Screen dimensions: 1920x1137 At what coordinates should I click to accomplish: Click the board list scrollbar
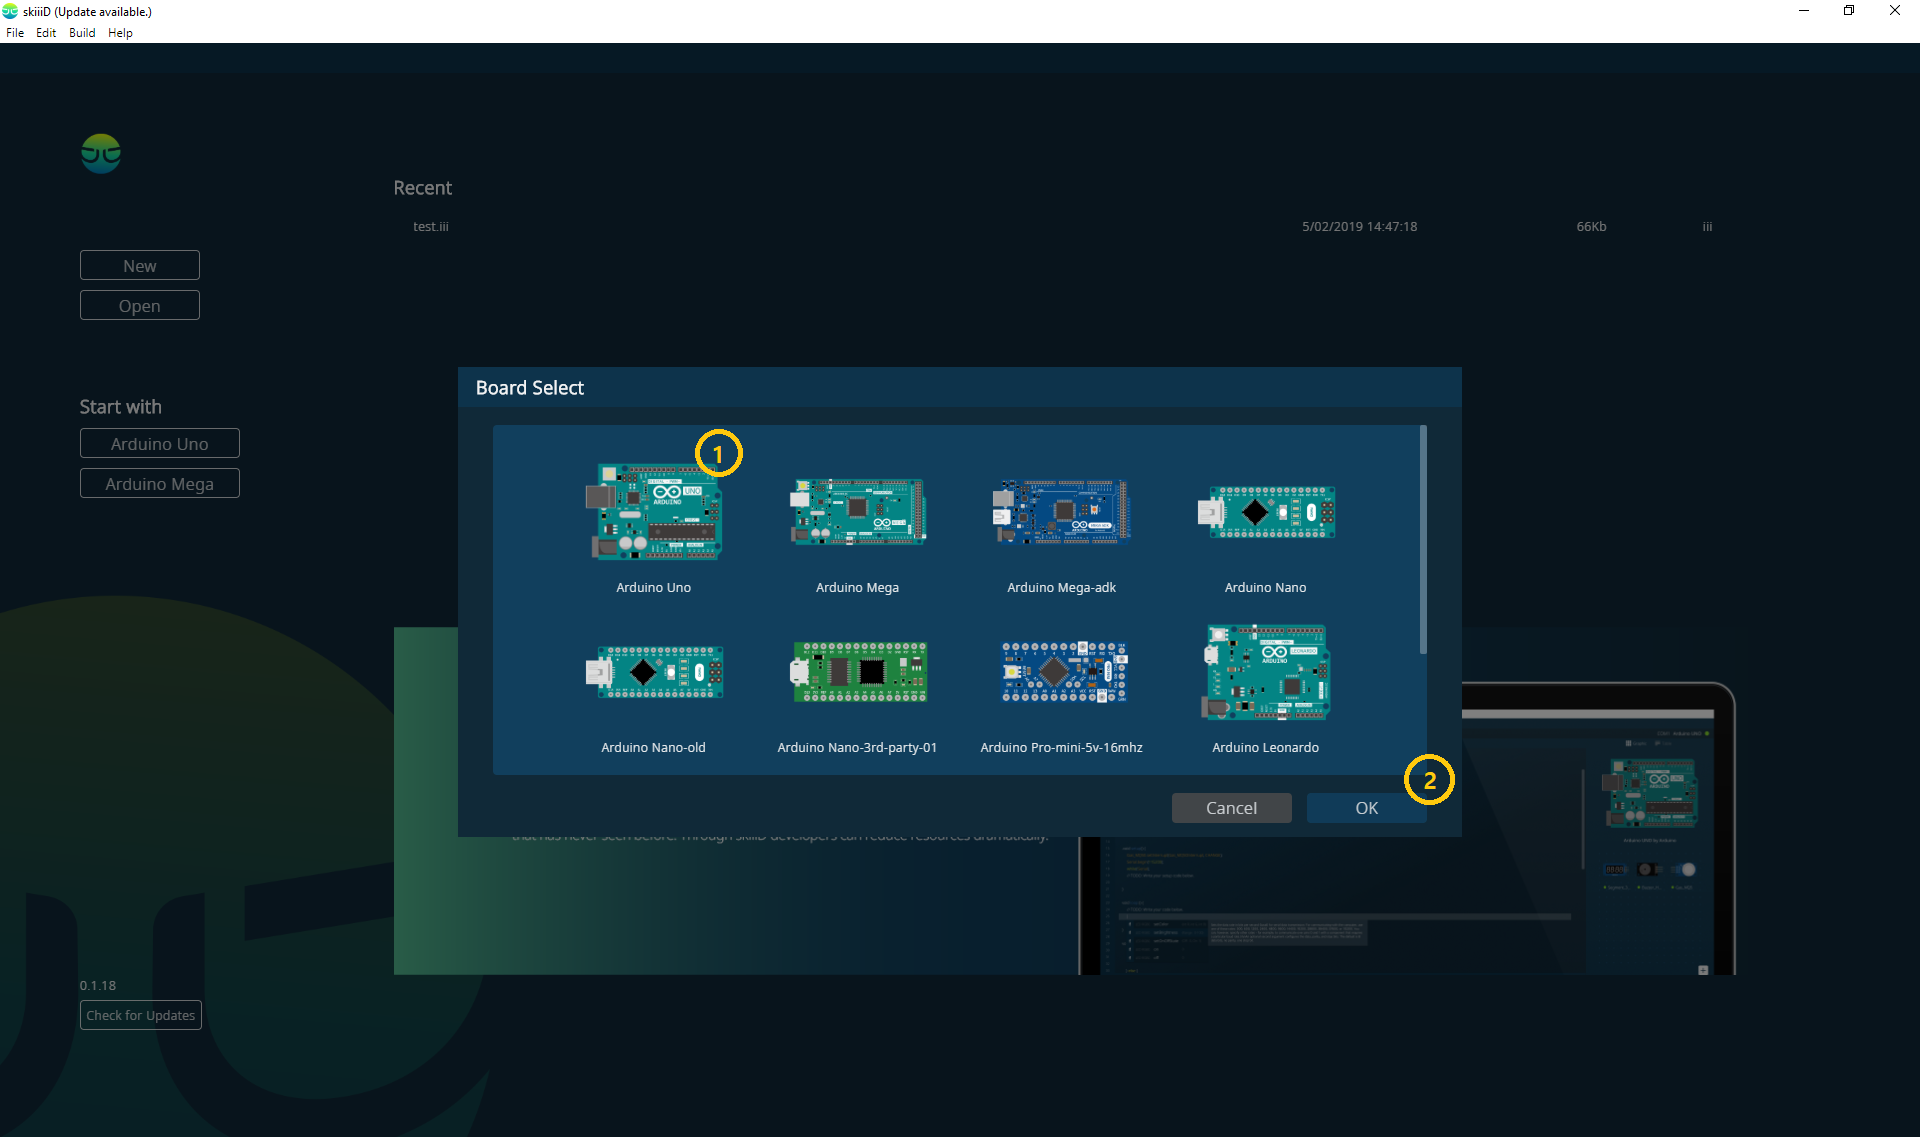tap(1423, 540)
